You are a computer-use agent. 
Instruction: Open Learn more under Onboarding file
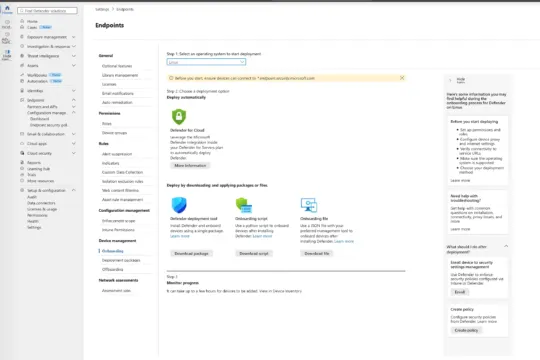(x=344, y=241)
